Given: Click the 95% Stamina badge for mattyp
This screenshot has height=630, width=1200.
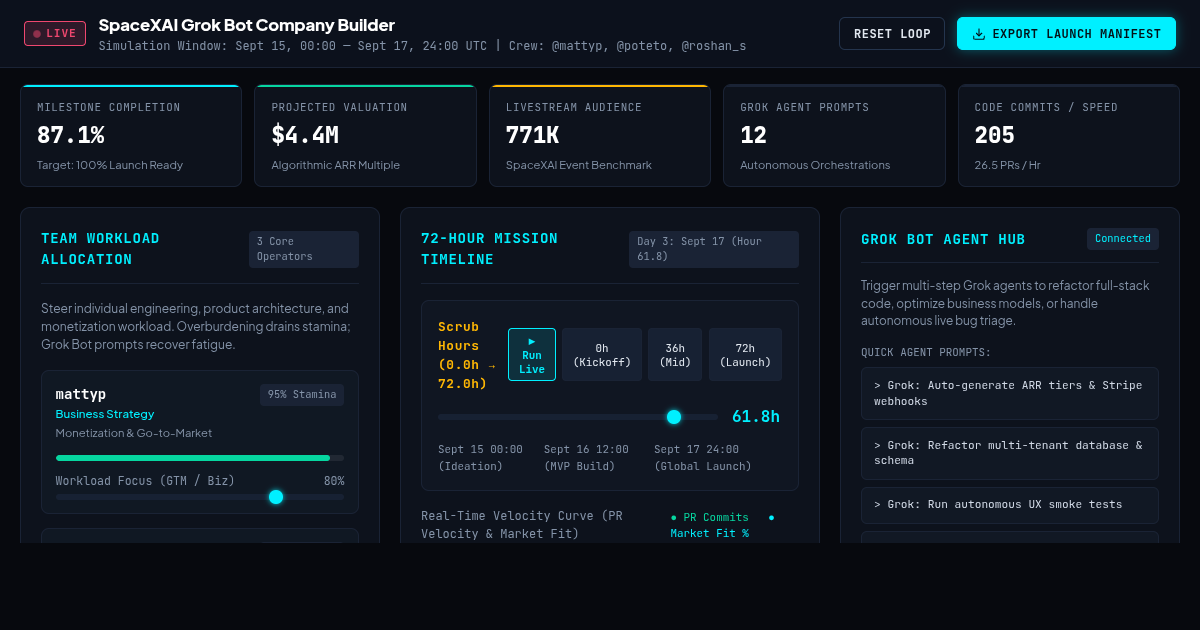Looking at the screenshot, I should coord(302,395).
